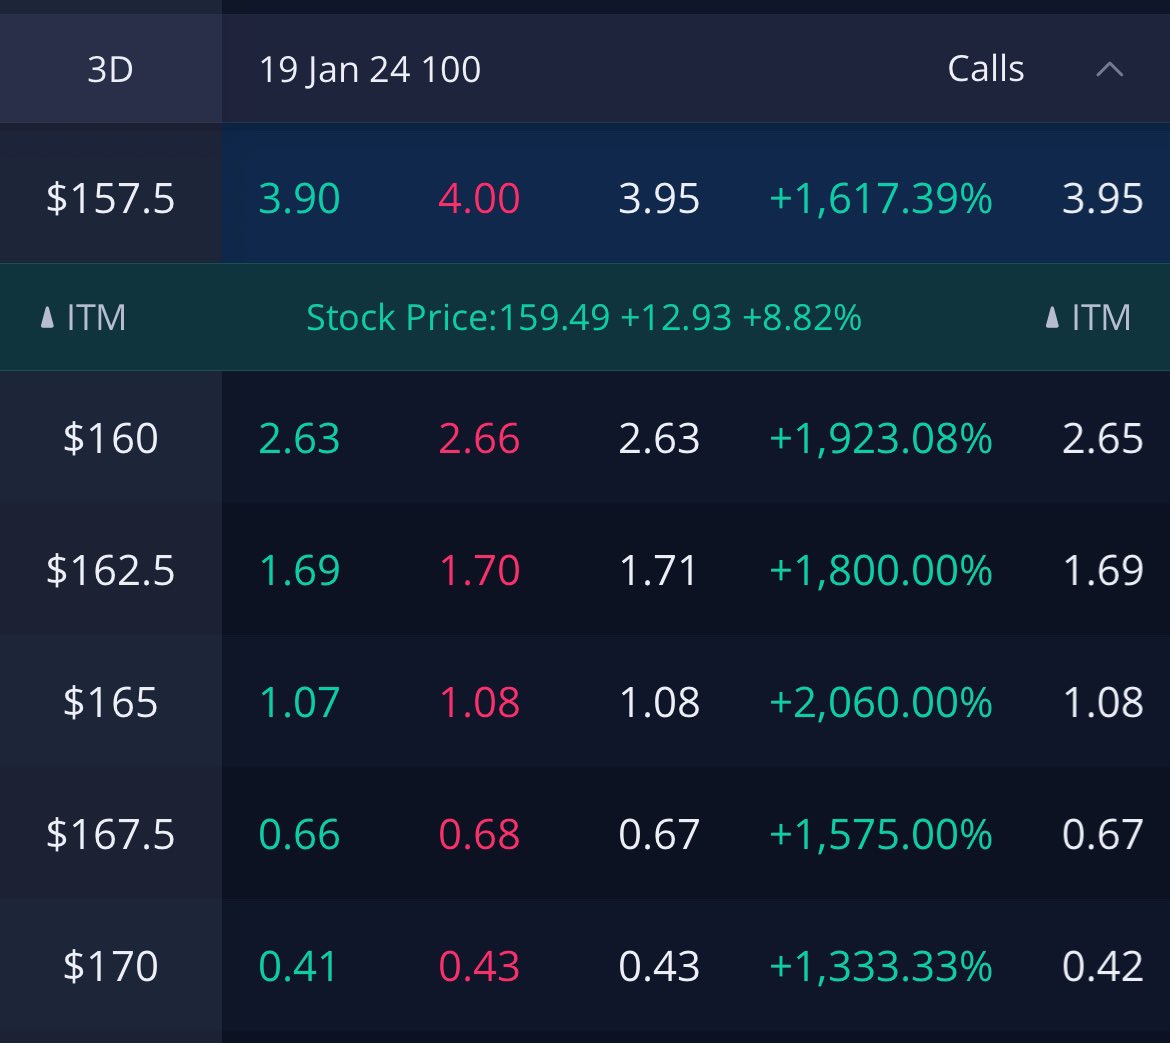
Task: Click the 0.41 bid for $170
Action: click(x=298, y=966)
